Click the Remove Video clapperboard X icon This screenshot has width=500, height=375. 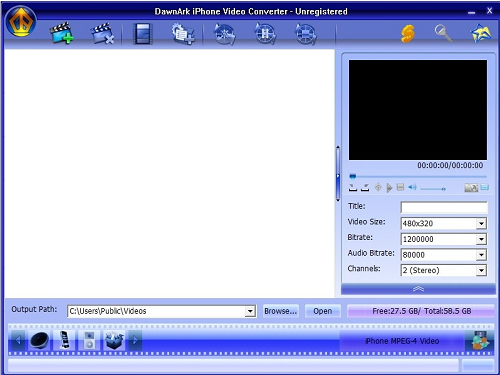coord(103,33)
